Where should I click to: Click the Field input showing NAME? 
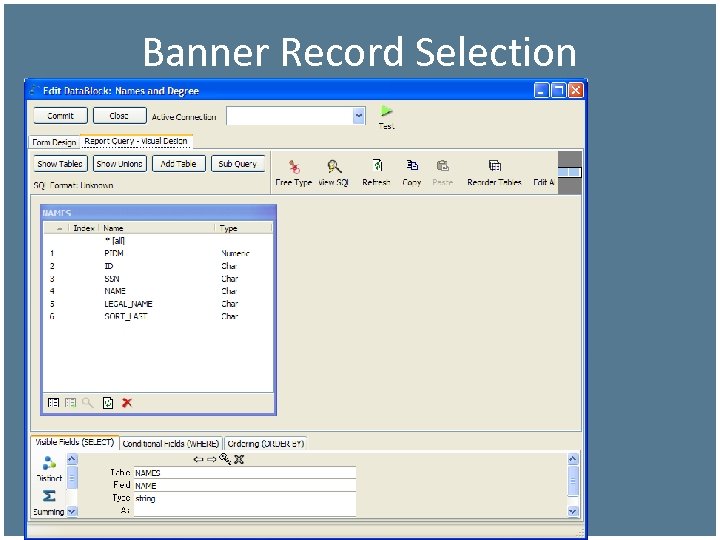pyautogui.click(x=245, y=485)
